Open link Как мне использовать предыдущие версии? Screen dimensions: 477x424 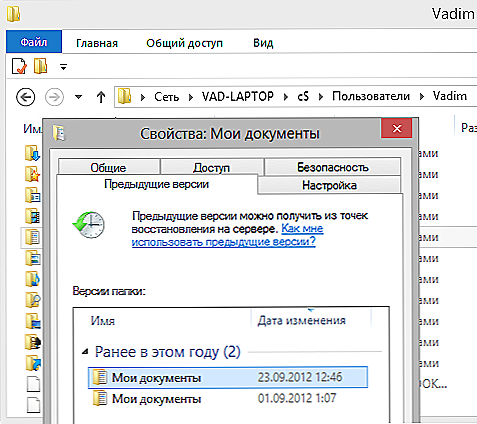click(x=227, y=235)
